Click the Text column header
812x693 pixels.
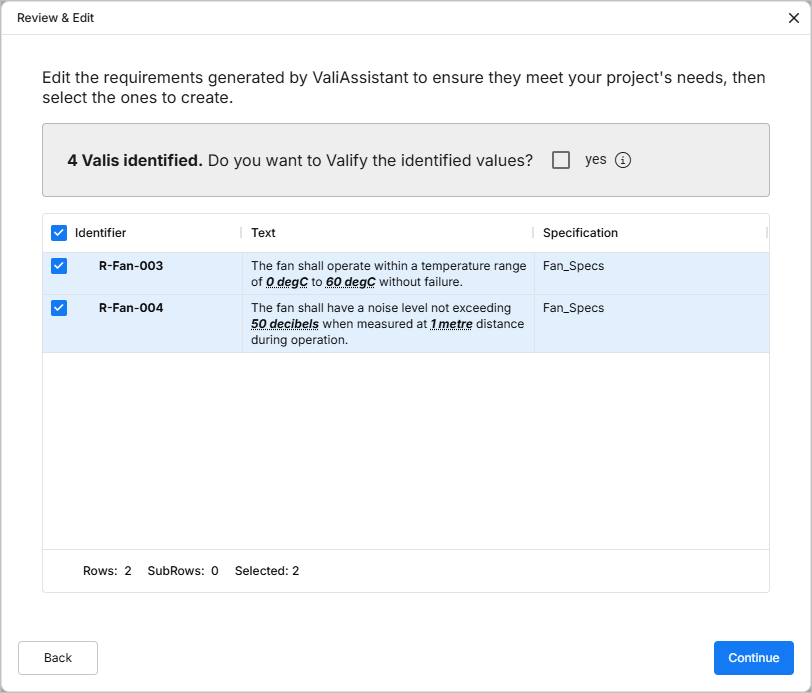(264, 233)
